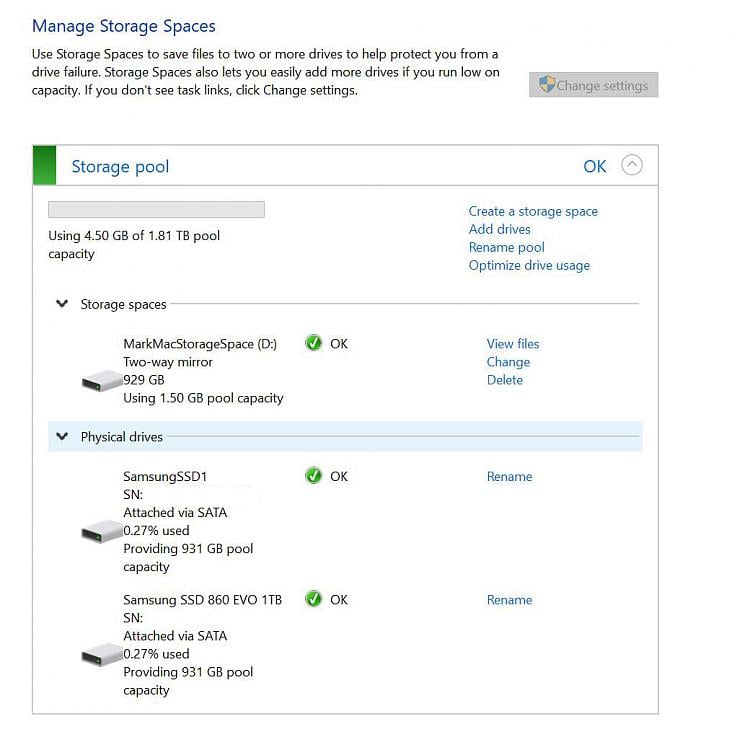Screen dimensions: 737x750
Task: Run Optimize drive usage
Action: pos(529,265)
